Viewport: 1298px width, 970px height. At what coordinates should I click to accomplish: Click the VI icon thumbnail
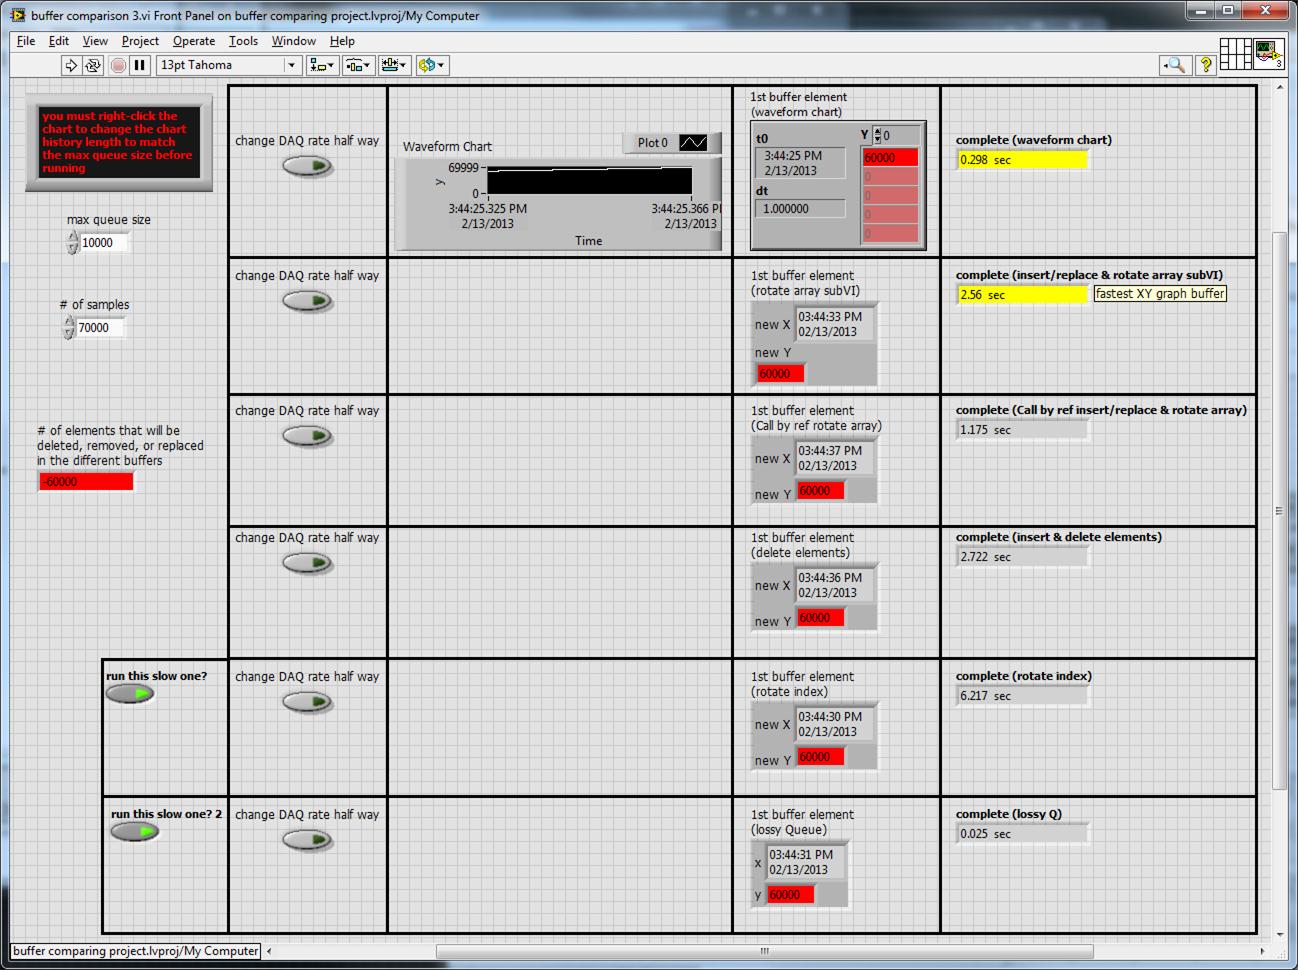[1269, 54]
